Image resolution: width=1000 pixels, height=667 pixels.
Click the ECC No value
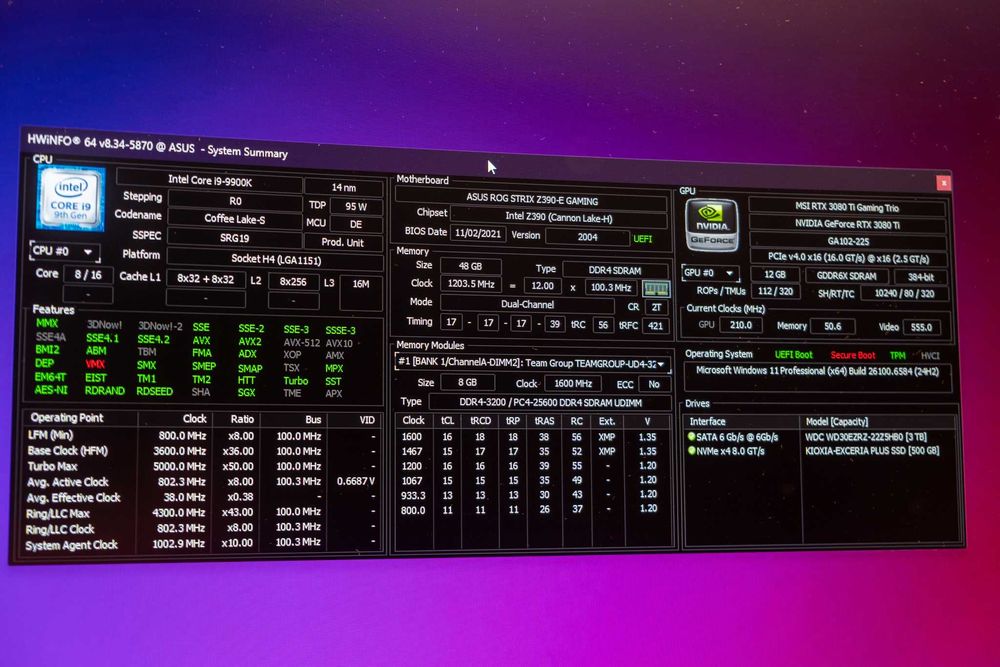point(654,385)
